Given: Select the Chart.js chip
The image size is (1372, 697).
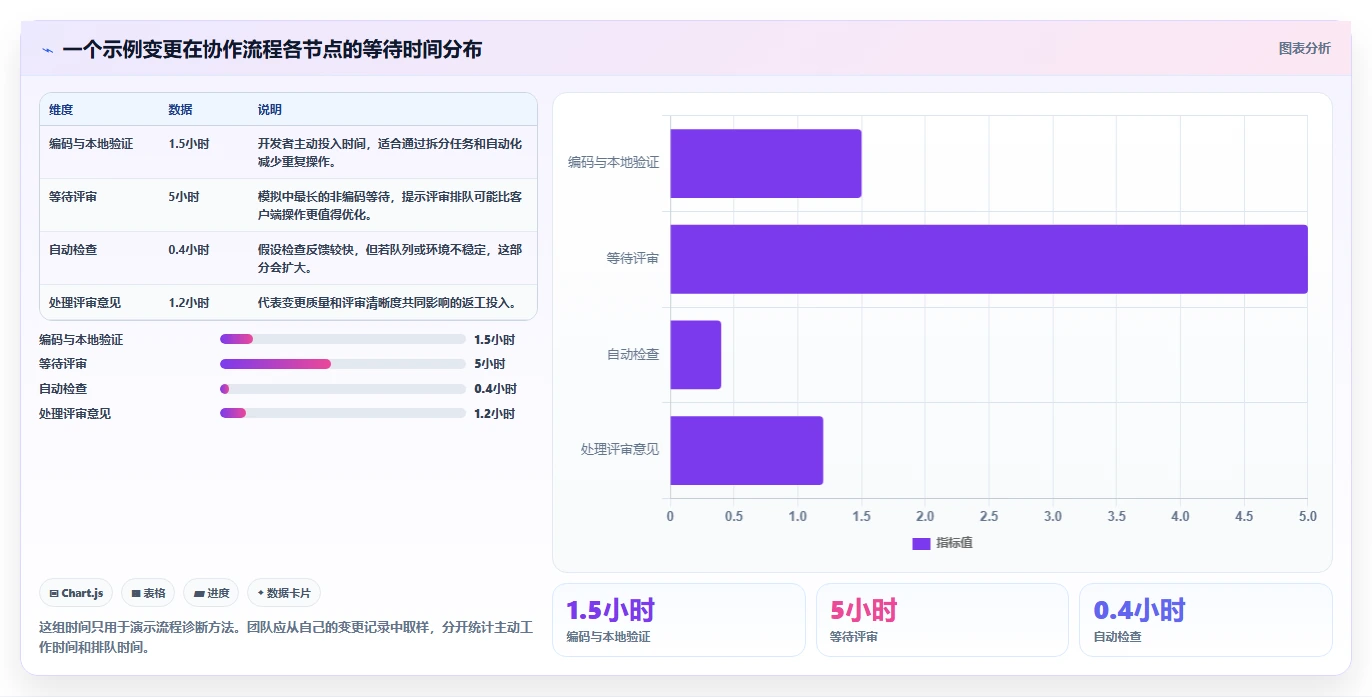Looking at the screenshot, I should pos(77,593).
